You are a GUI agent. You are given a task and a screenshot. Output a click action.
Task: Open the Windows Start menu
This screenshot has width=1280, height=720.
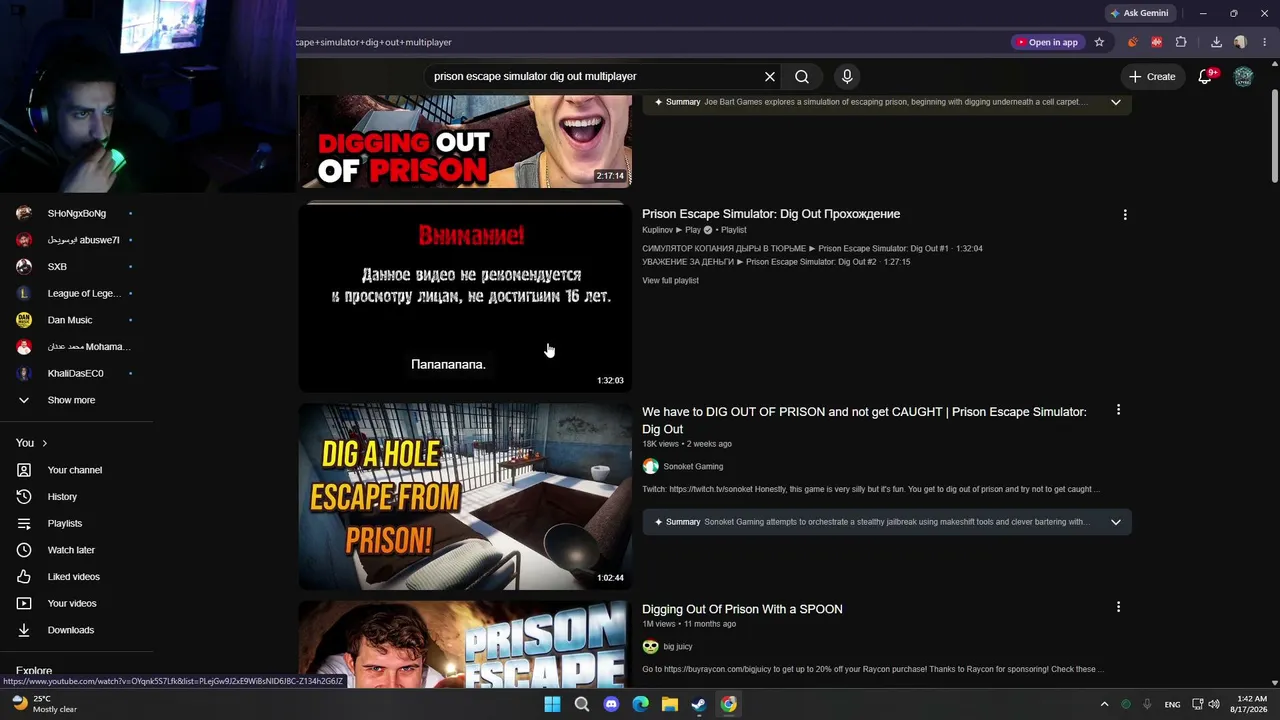pyautogui.click(x=552, y=704)
